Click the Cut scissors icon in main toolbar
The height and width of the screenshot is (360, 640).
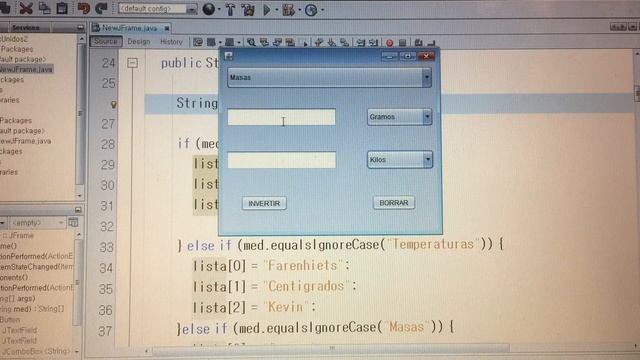coord(26,8)
